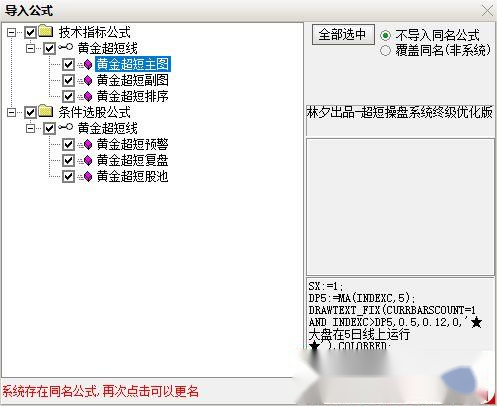Click the magenta diamond icon of 黄金超短复盘

point(88,160)
